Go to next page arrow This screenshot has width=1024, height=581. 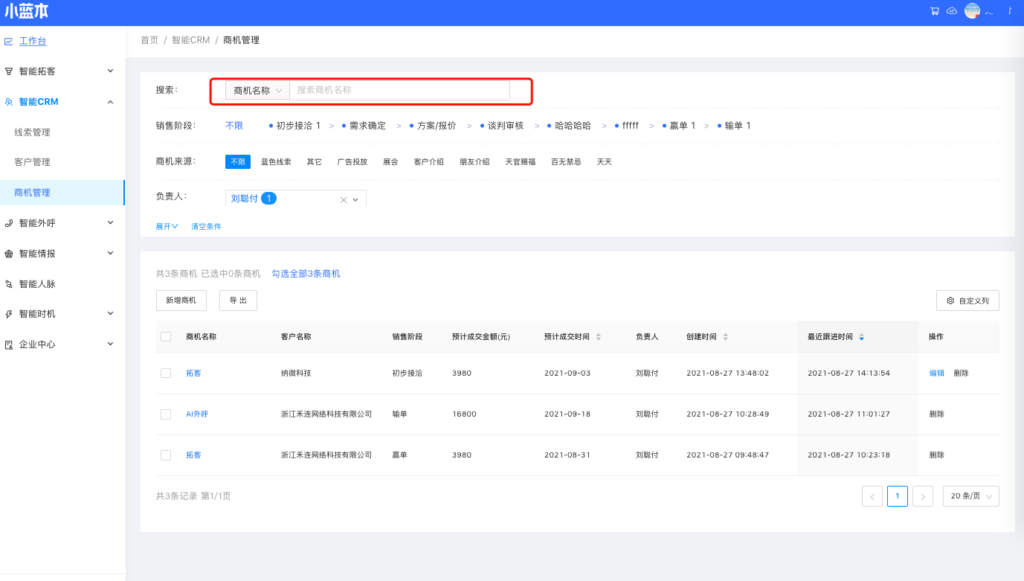click(923, 496)
